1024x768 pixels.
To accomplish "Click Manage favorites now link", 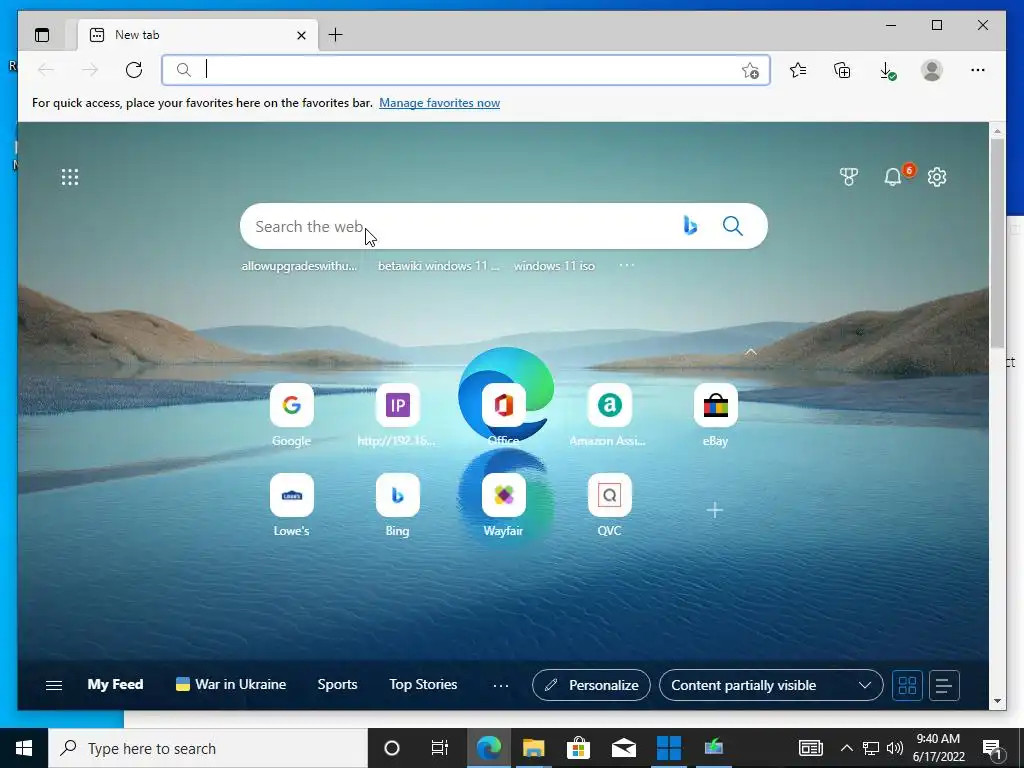I will pyautogui.click(x=440, y=103).
